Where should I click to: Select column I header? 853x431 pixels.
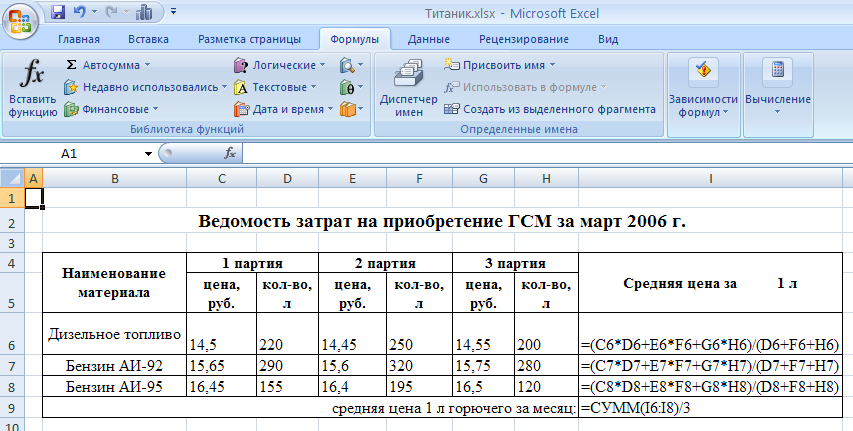[x=710, y=178]
